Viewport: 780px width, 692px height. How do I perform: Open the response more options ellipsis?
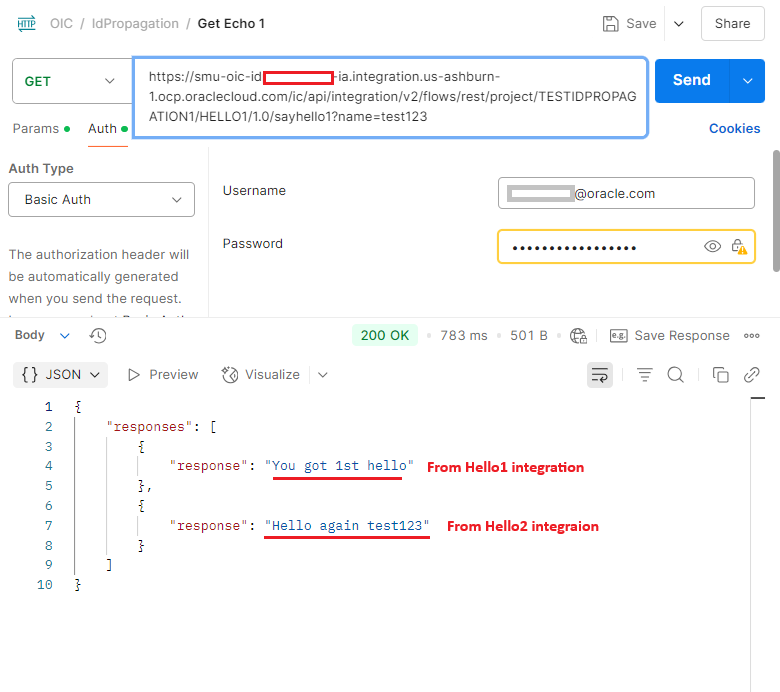tap(752, 336)
